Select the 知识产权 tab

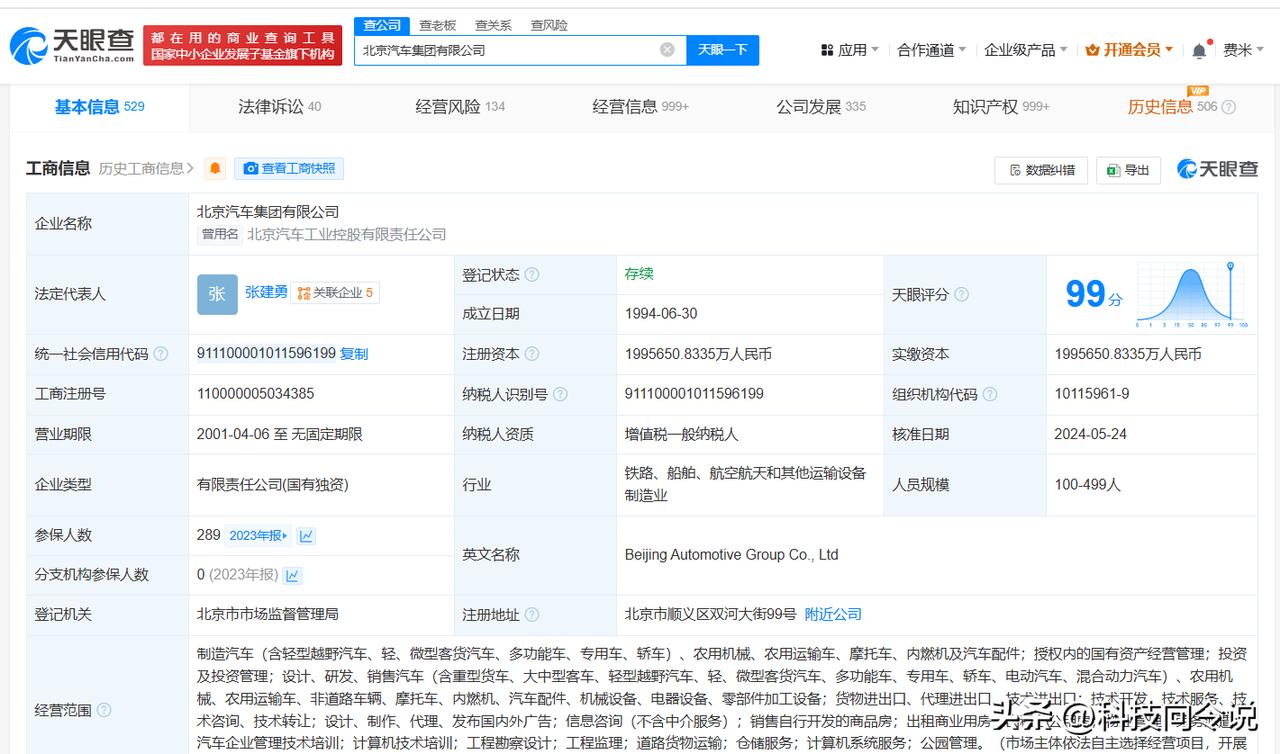(1001, 107)
